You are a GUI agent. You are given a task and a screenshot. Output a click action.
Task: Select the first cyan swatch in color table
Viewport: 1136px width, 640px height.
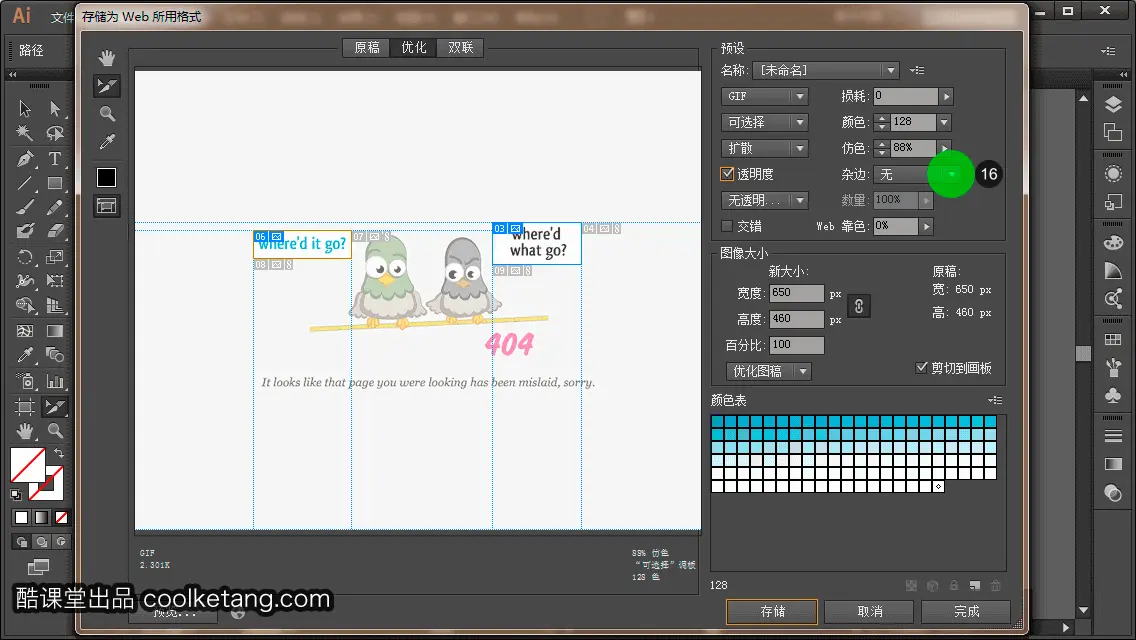point(718,421)
